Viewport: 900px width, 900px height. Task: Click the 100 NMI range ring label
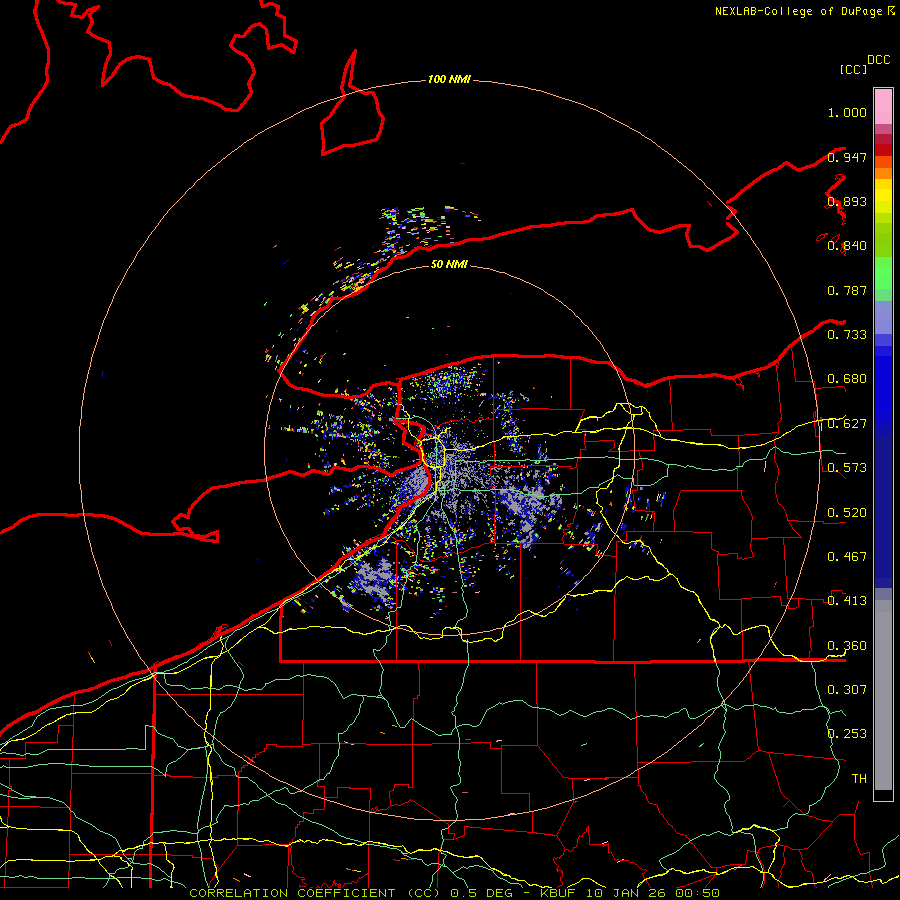coord(449,79)
